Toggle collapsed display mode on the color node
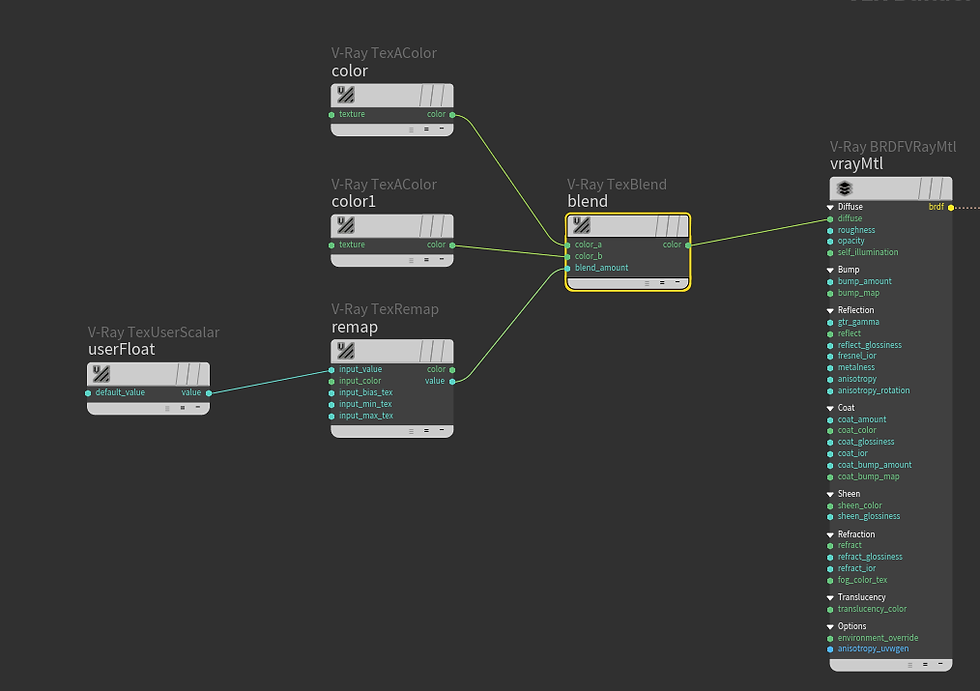Viewport: 980px width, 691px height. coord(441,128)
